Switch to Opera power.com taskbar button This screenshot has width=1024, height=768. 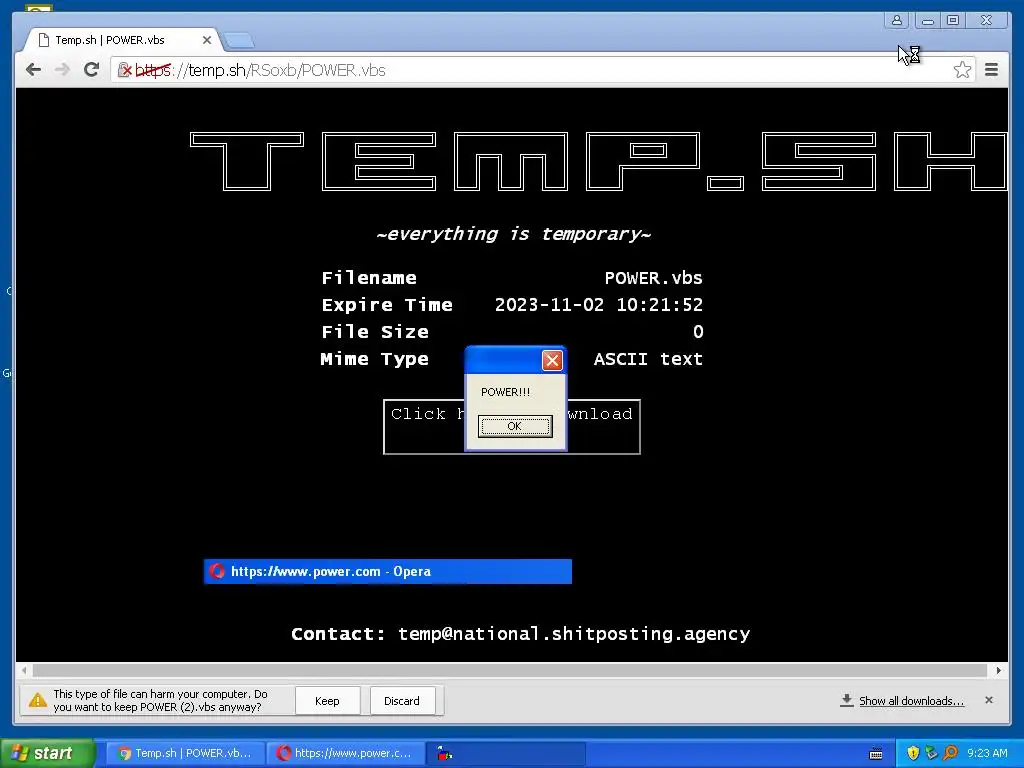pos(346,753)
